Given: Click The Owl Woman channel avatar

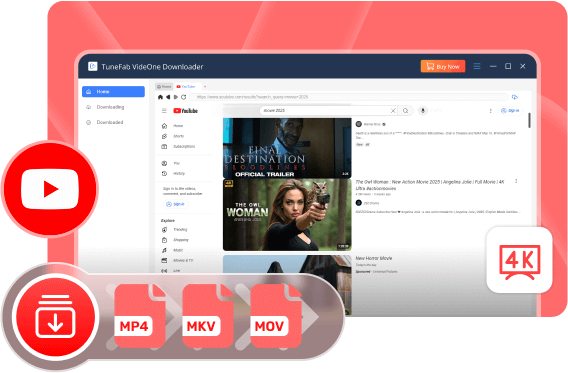Looking at the screenshot, I should point(359,203).
